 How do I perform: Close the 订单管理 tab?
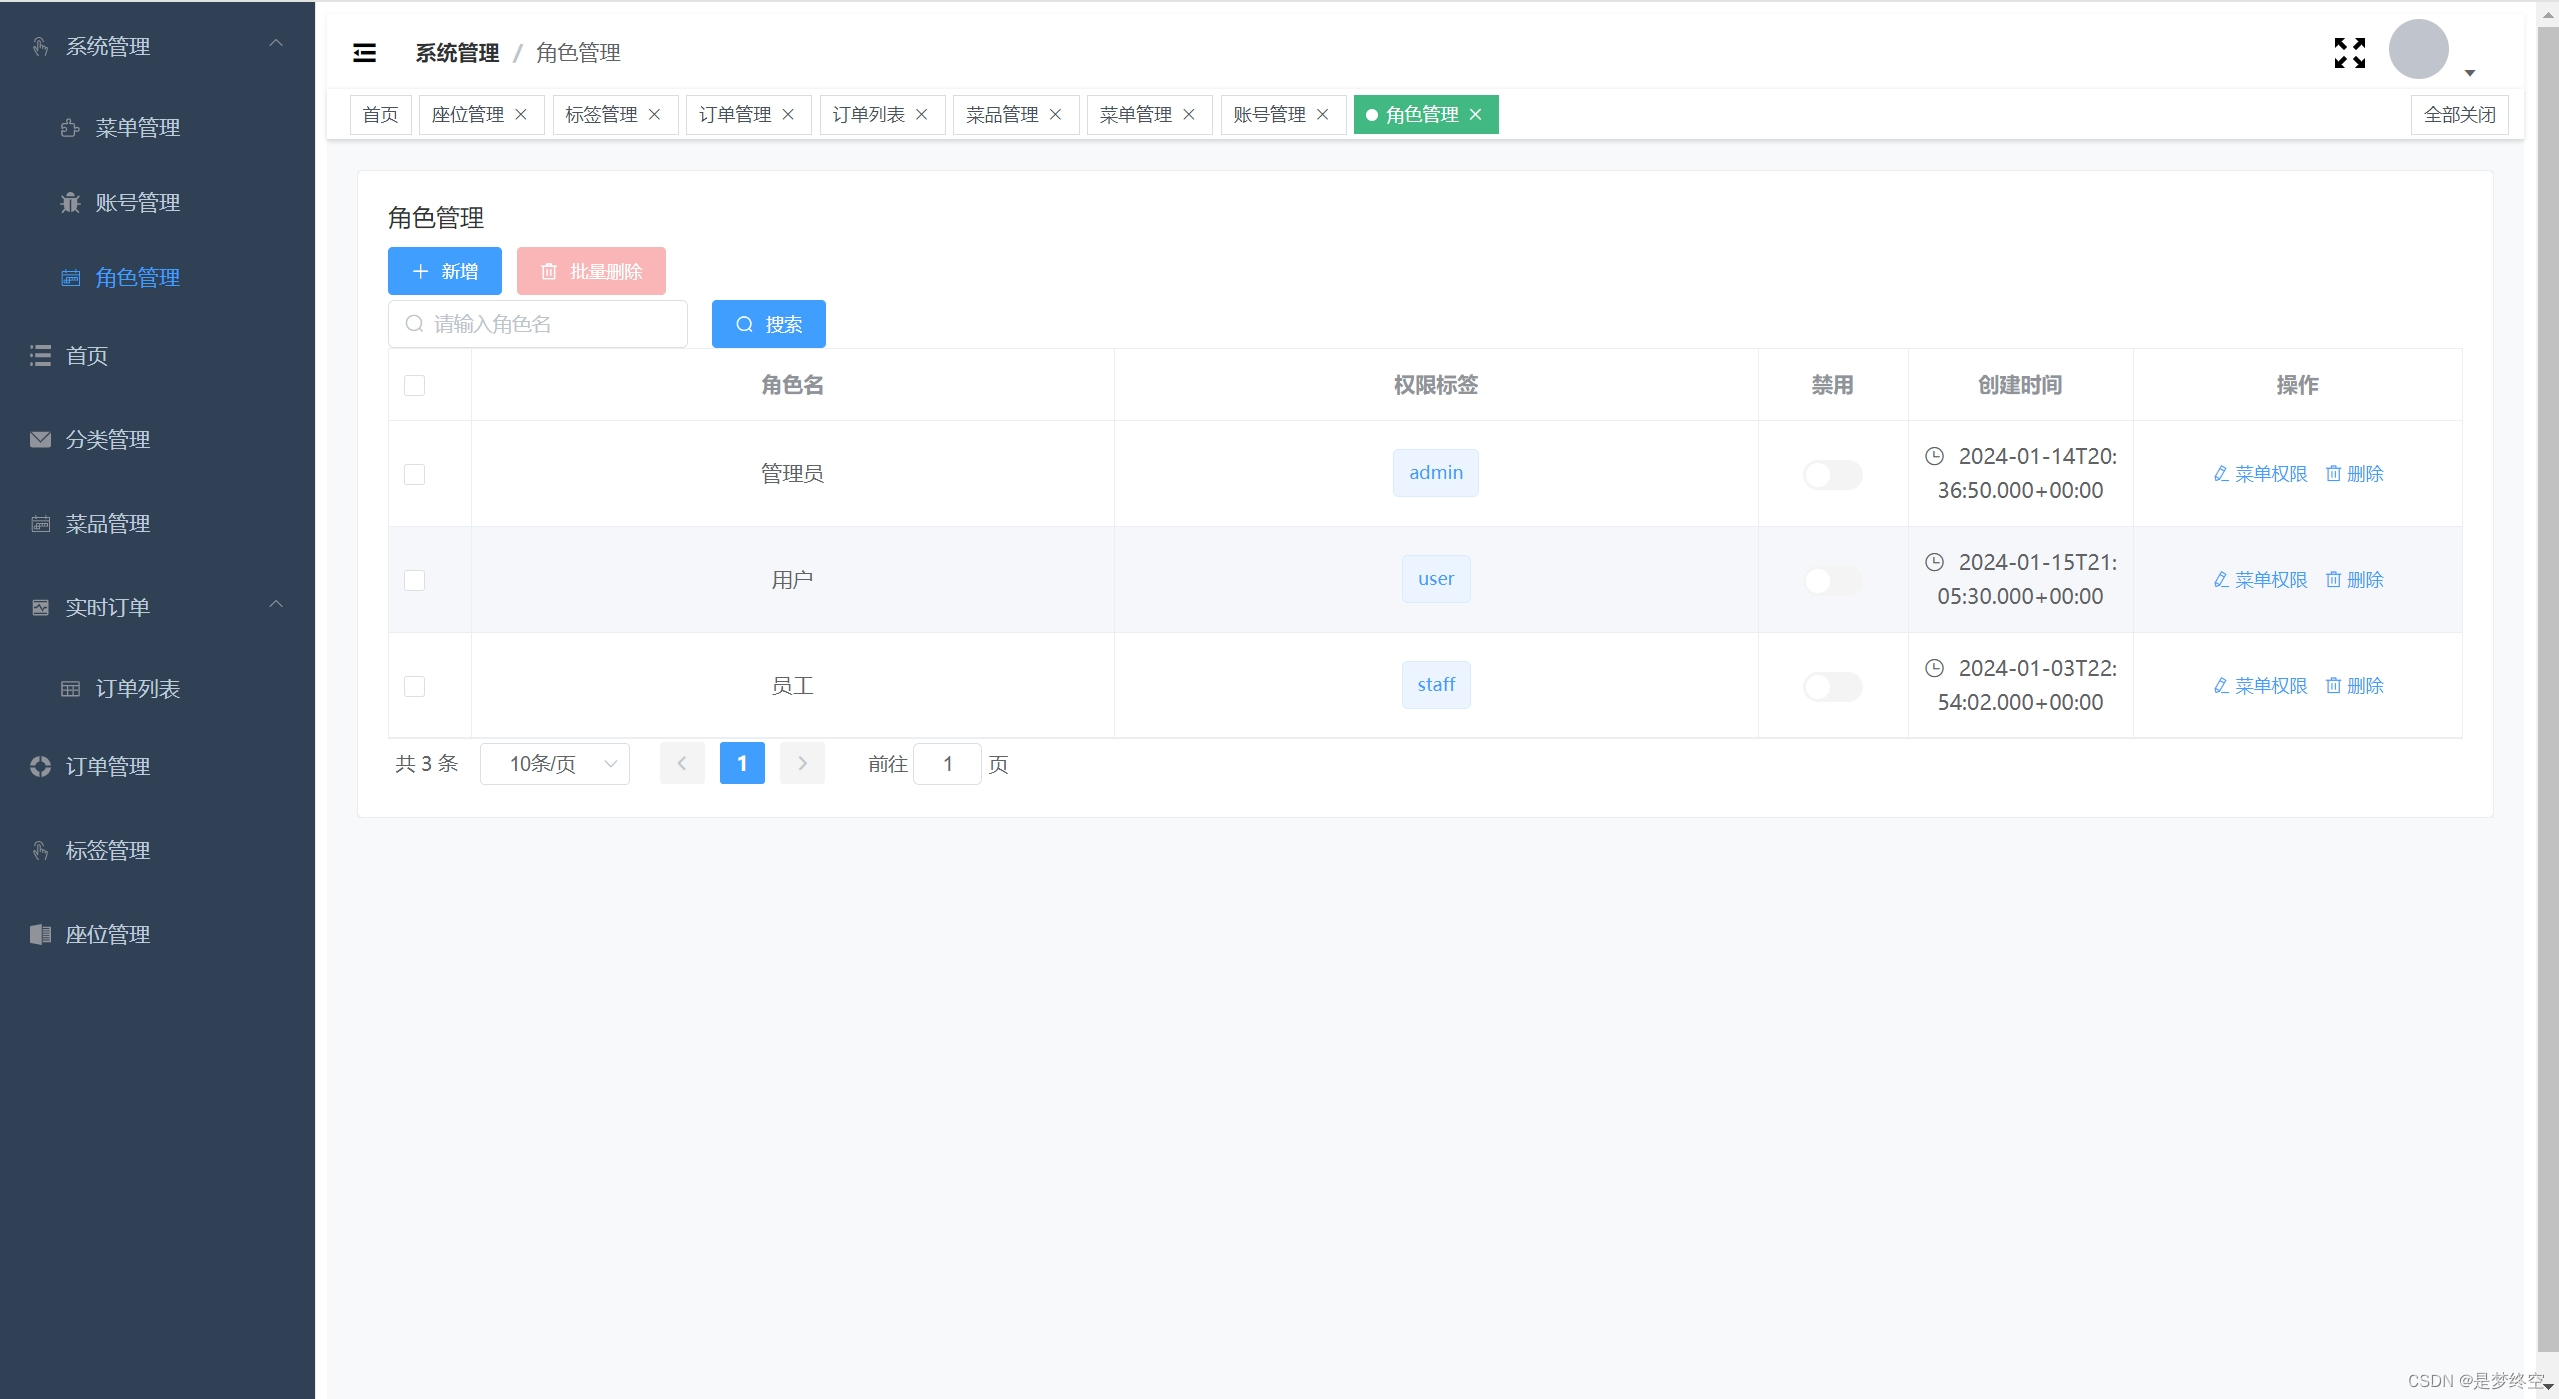(x=788, y=115)
